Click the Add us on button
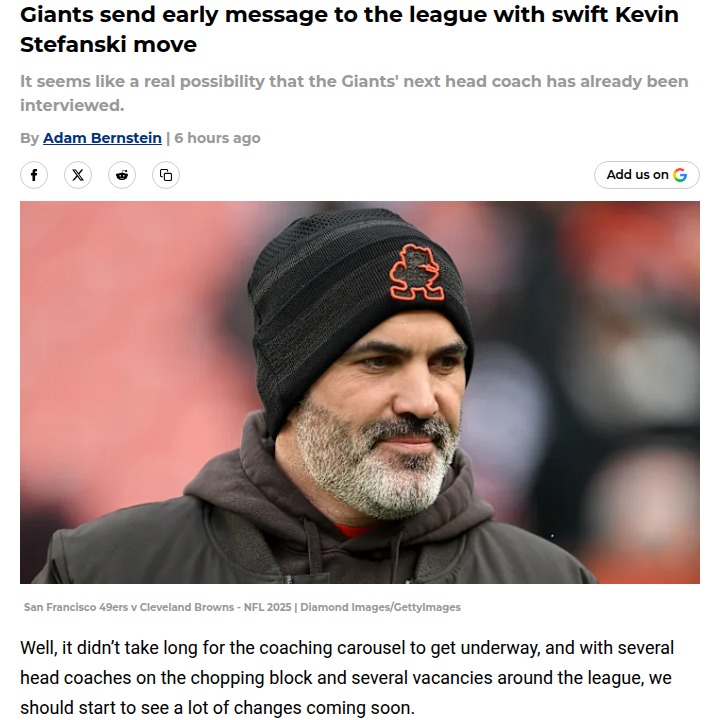The width and height of the screenshot is (720, 720). [x=647, y=175]
